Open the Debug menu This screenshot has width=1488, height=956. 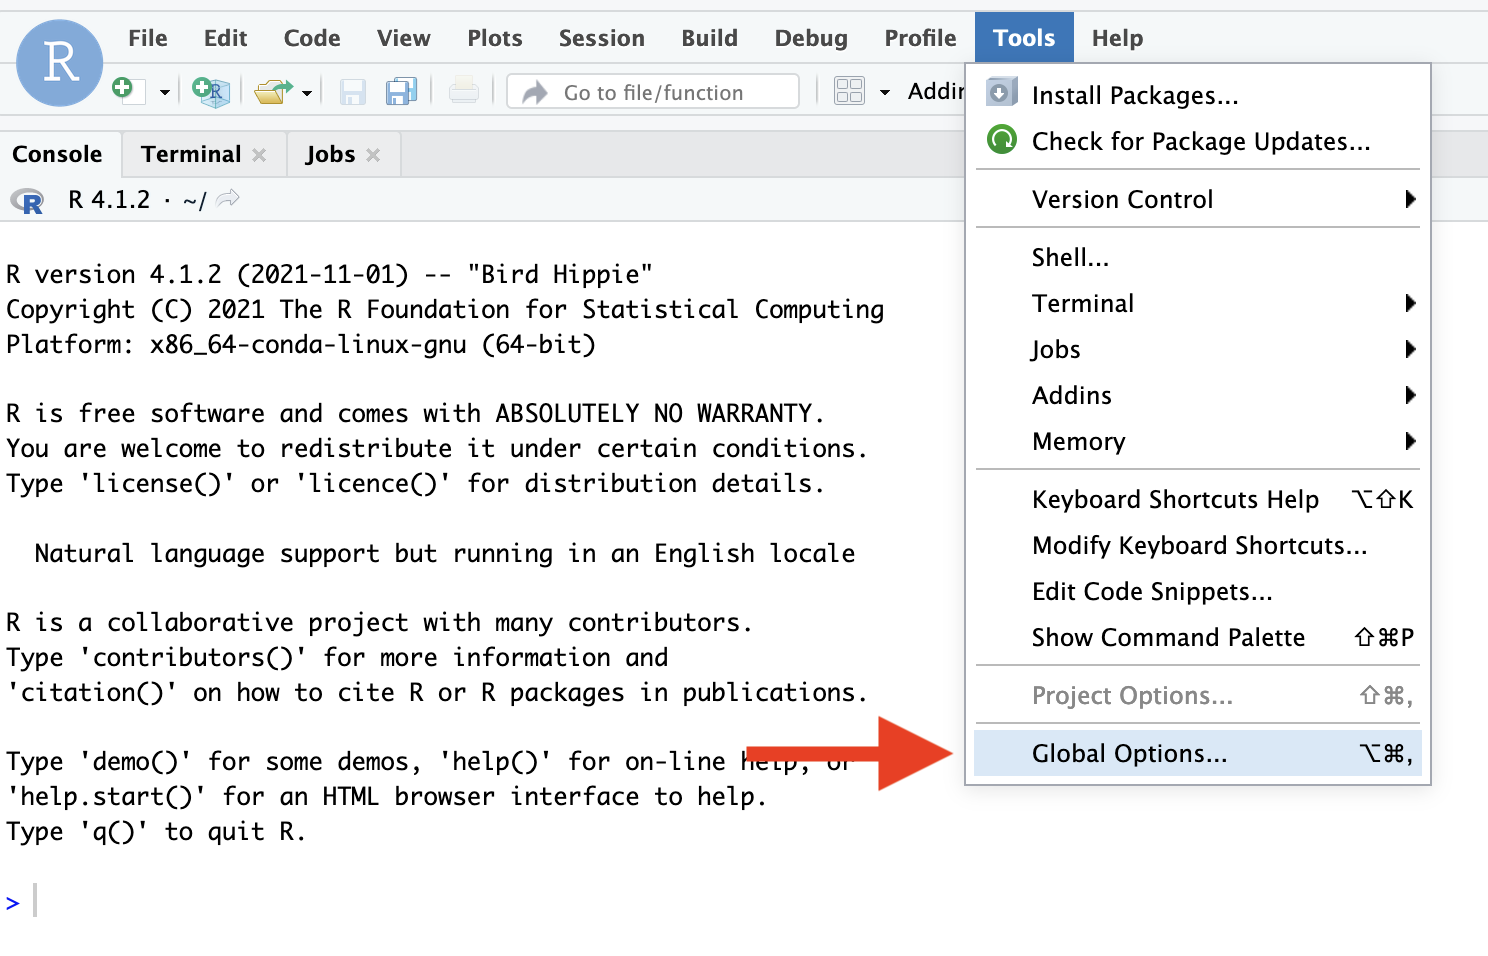pos(811,38)
